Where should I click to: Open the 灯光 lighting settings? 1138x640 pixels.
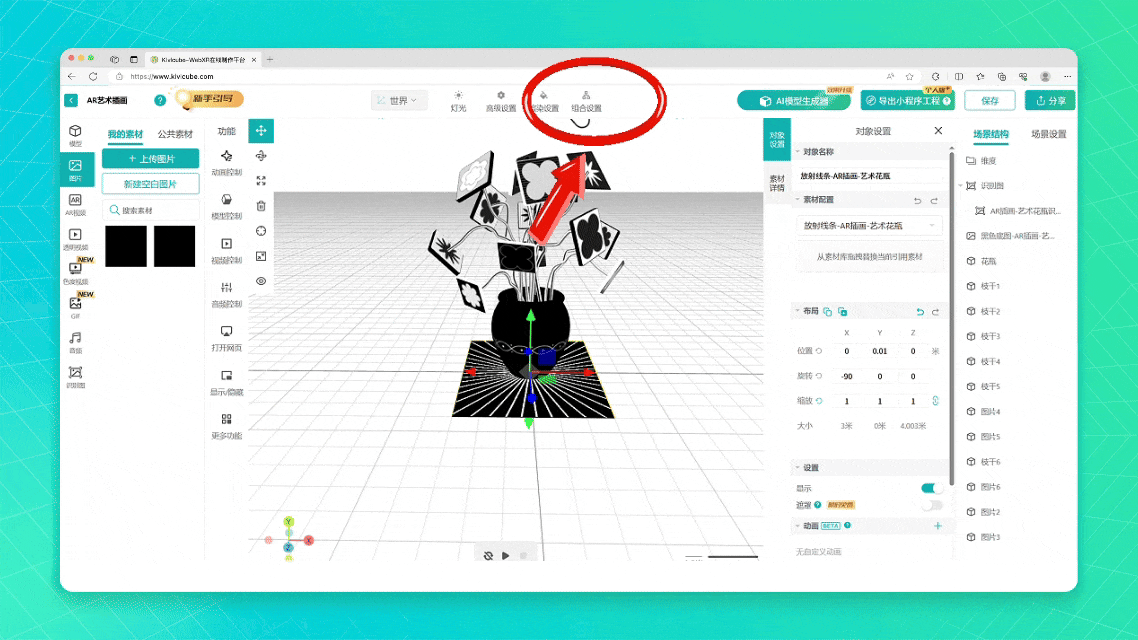458,100
